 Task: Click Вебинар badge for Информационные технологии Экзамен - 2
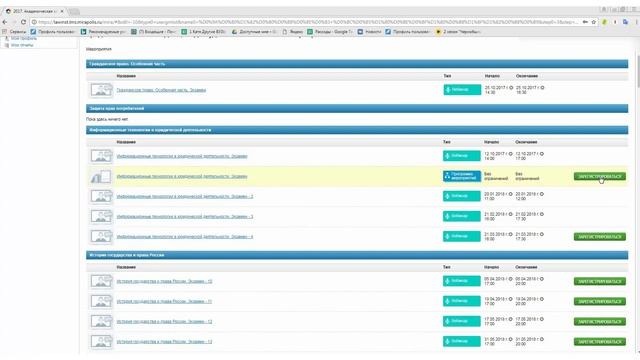tap(462, 196)
